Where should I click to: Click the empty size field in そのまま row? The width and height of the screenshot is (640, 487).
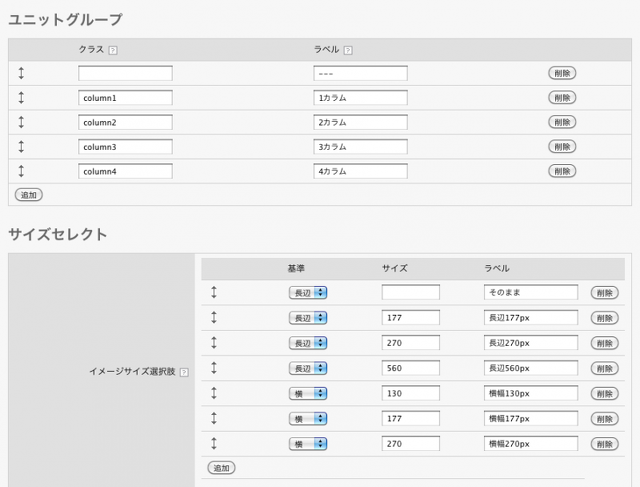coord(410,293)
